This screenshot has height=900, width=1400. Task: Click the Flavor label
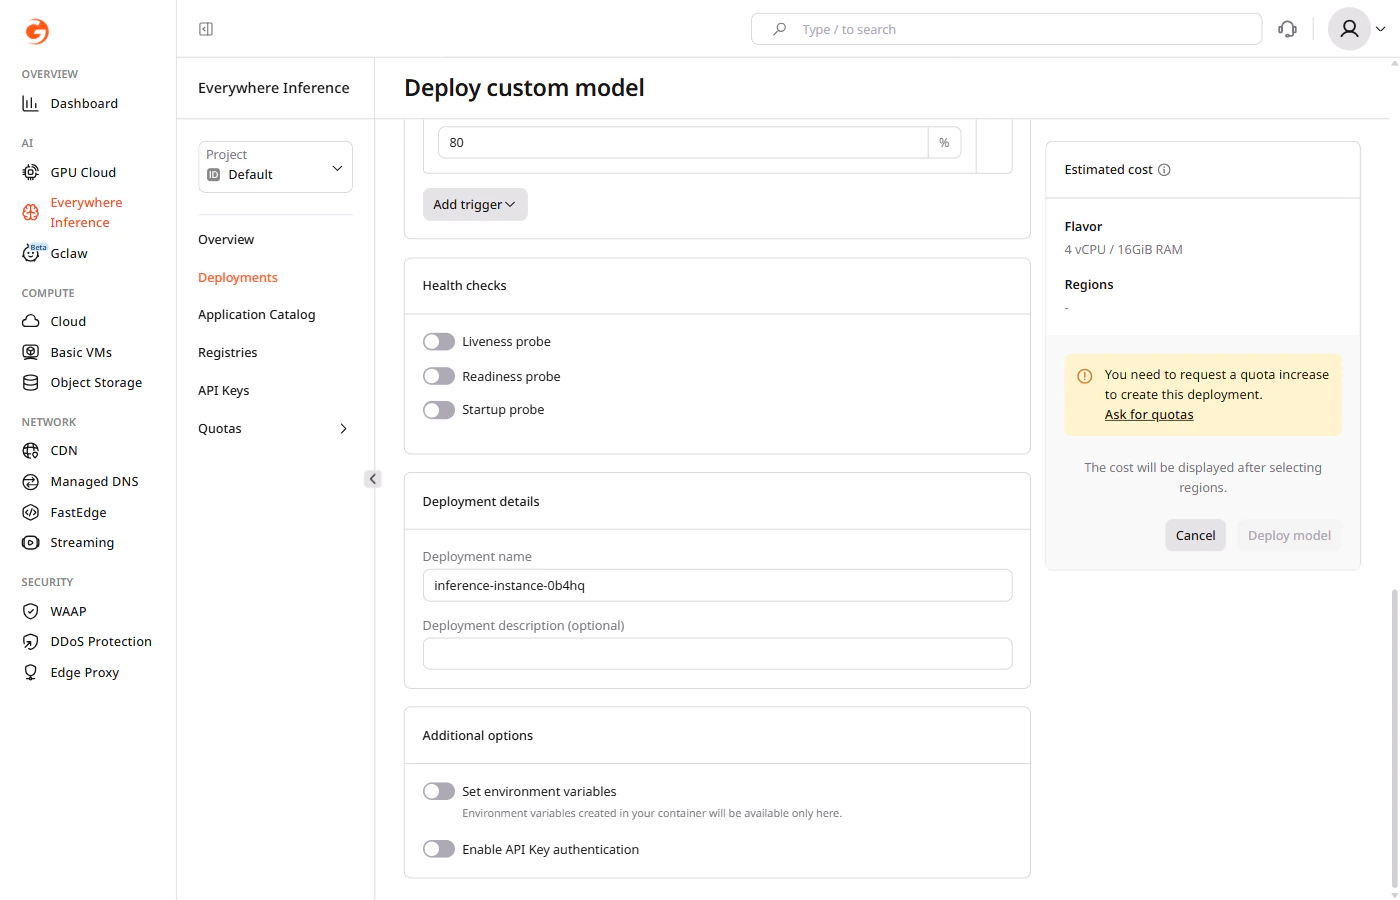(1083, 226)
